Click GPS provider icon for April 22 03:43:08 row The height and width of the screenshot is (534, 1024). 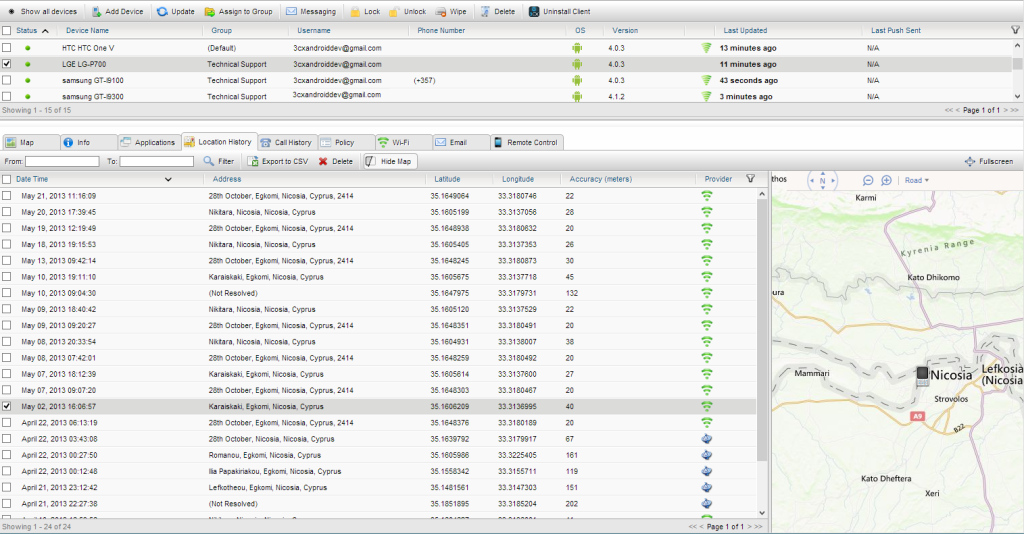coord(707,439)
